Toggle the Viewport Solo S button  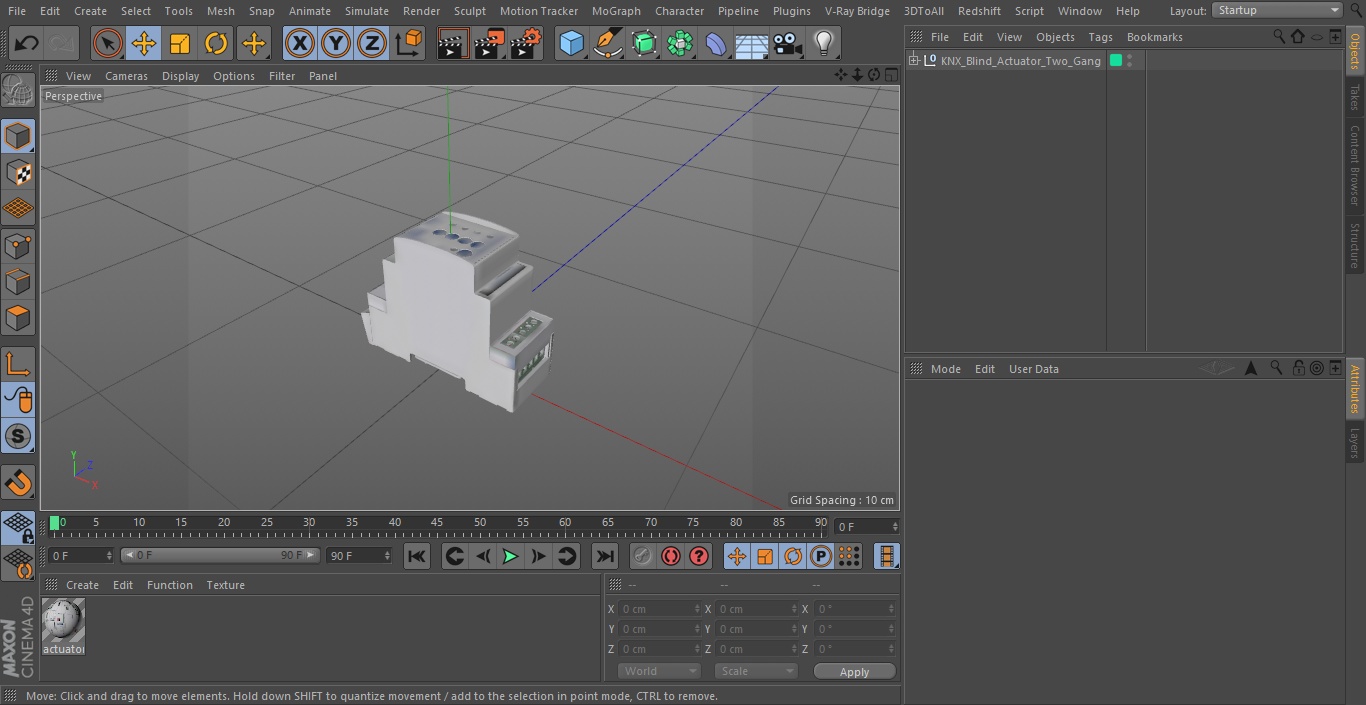pyautogui.click(x=18, y=436)
